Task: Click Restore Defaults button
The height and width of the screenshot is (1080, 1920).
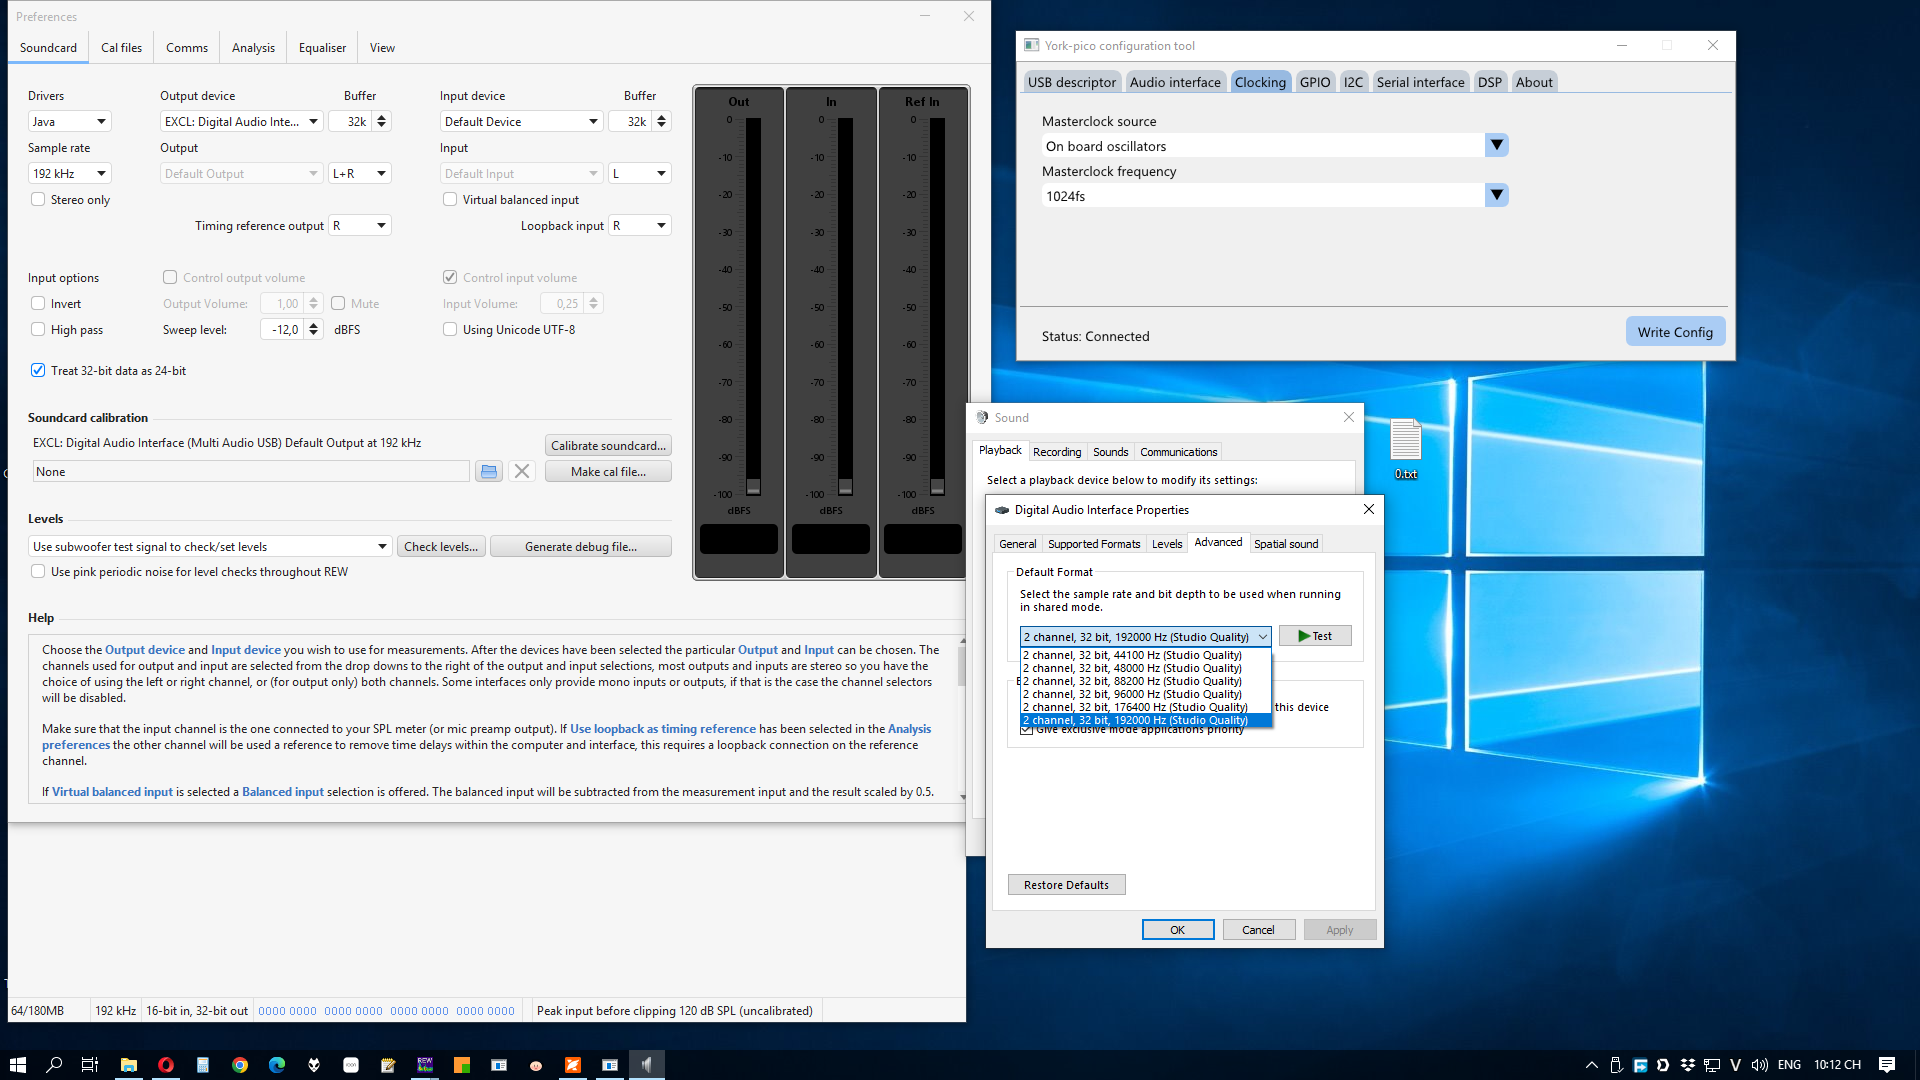Action: 1066,885
